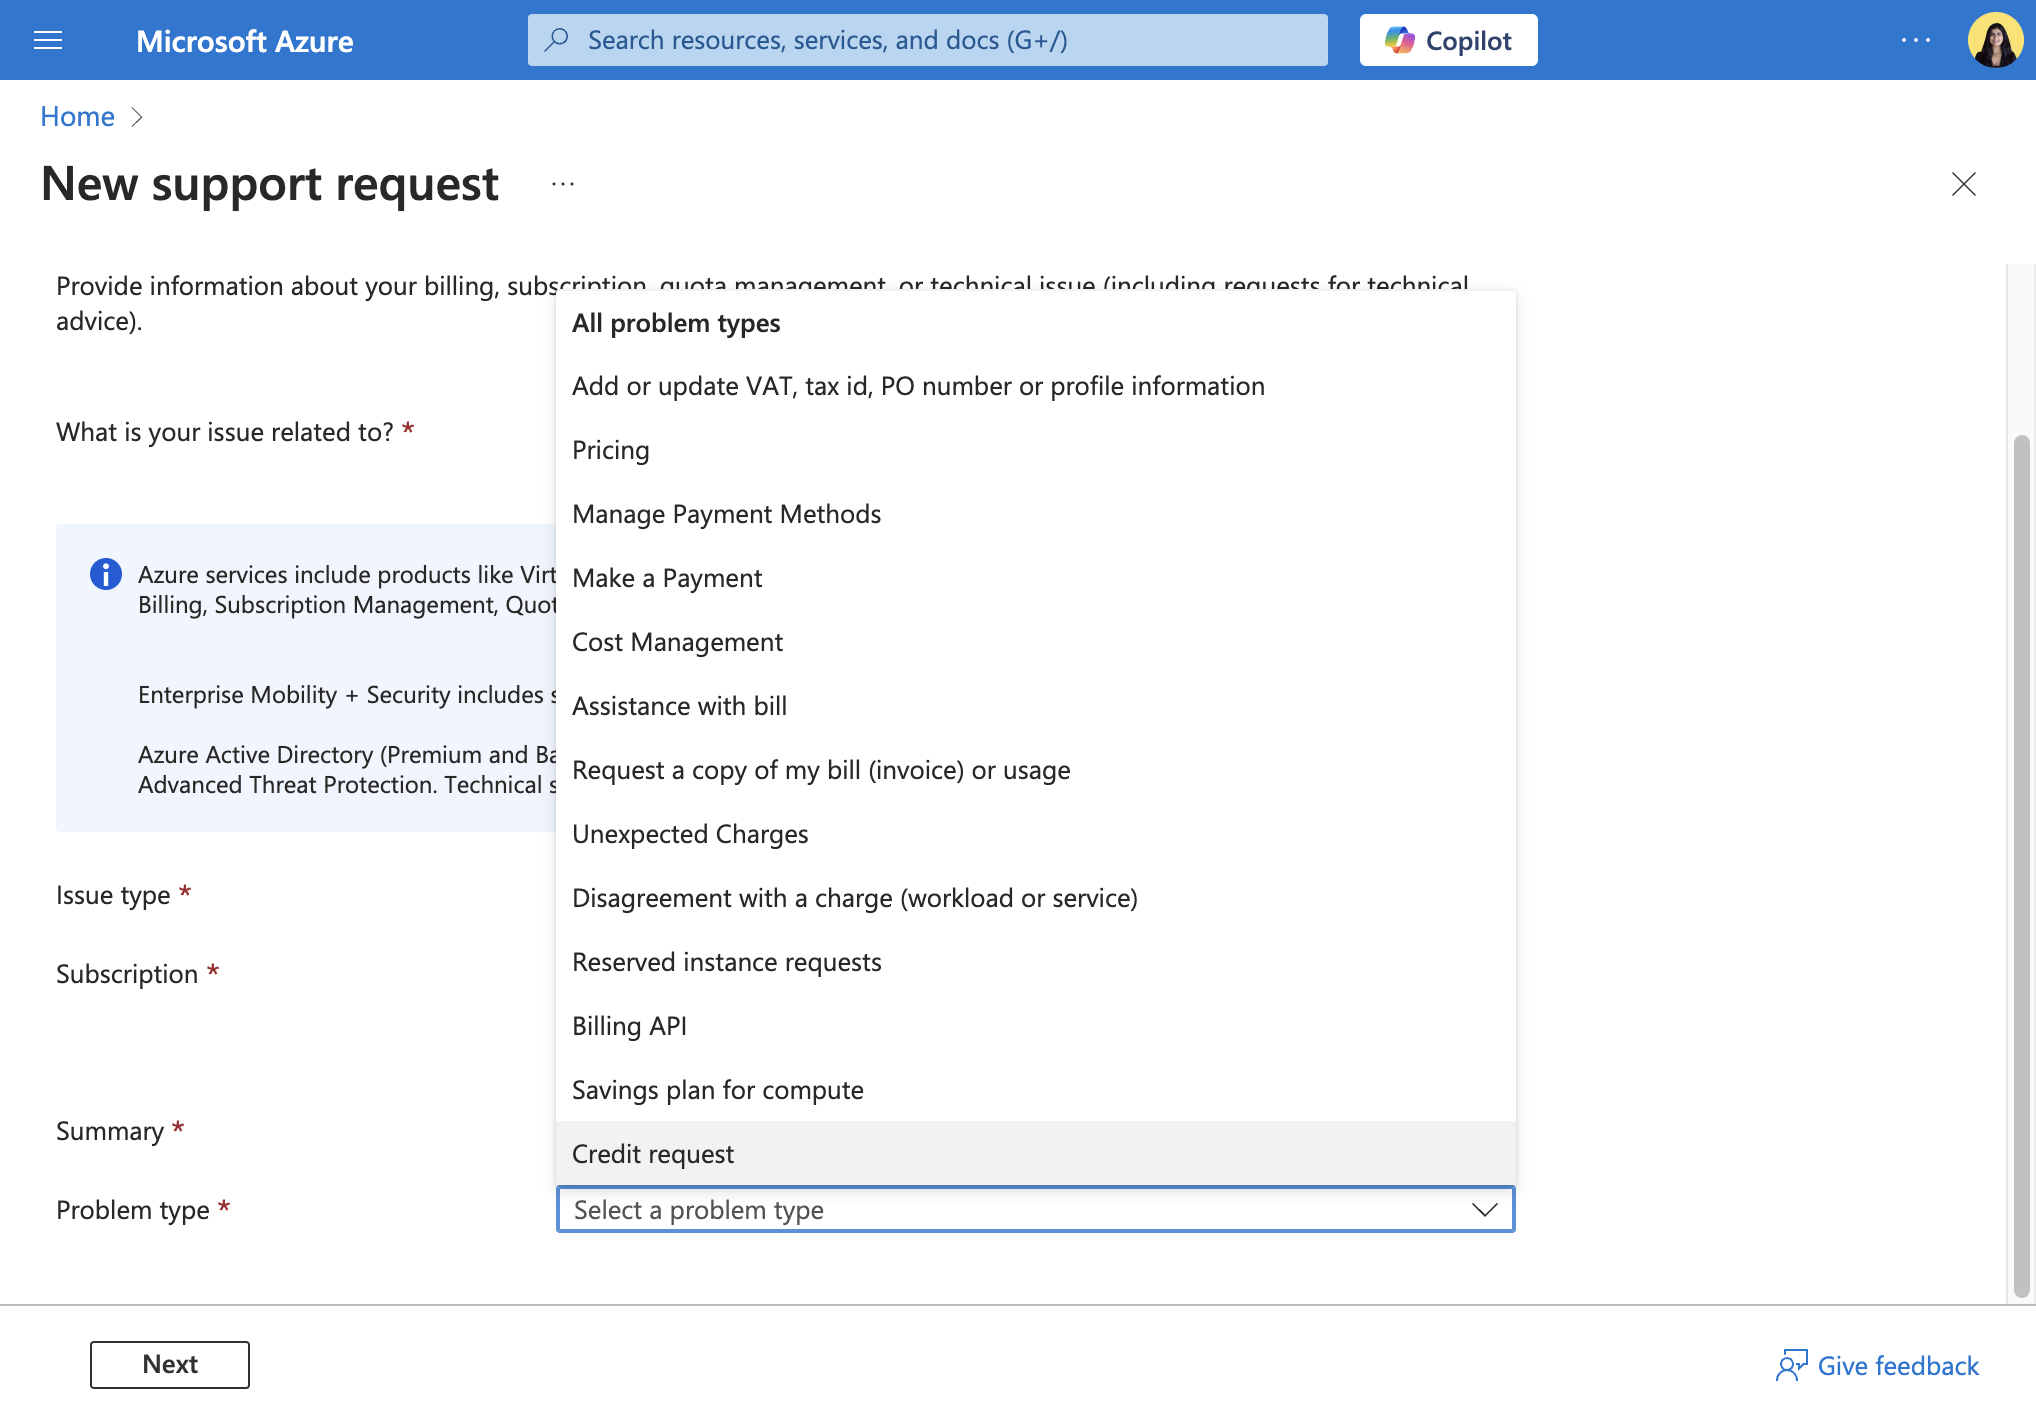Select Disagreement with a charge option
This screenshot has width=2036, height=1424.
pyautogui.click(x=1035, y=898)
